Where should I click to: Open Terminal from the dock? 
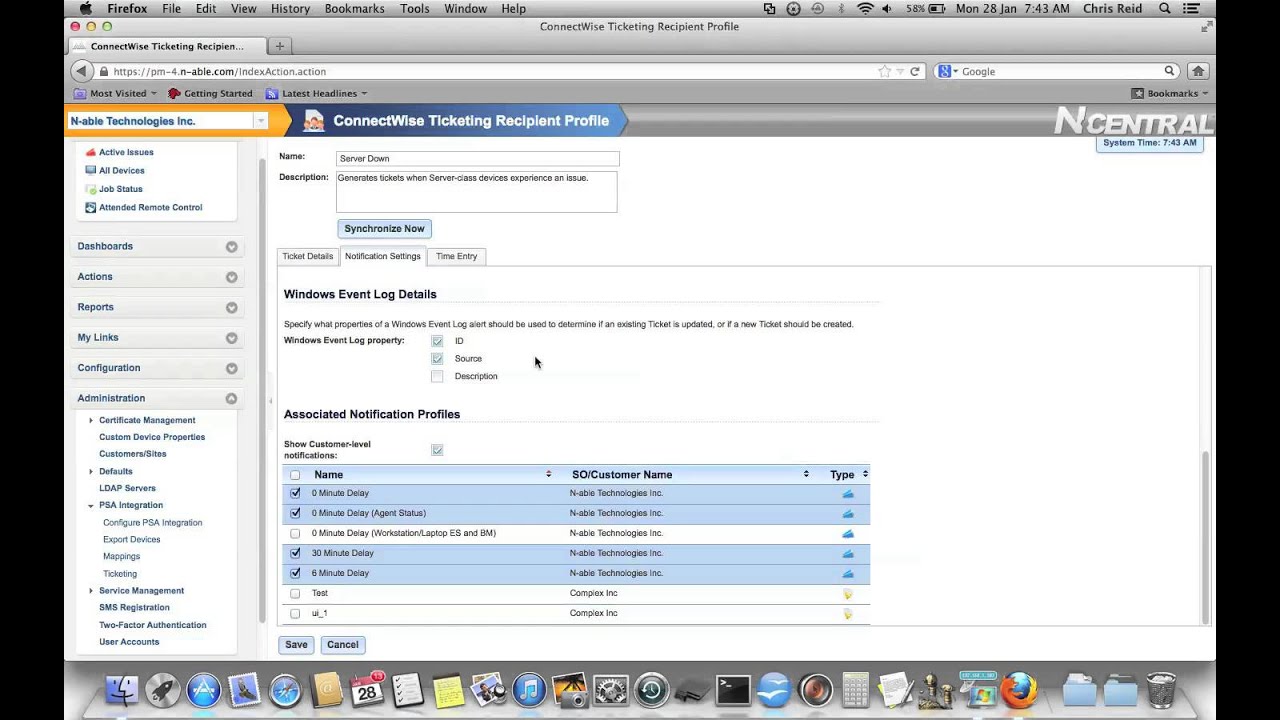point(733,690)
